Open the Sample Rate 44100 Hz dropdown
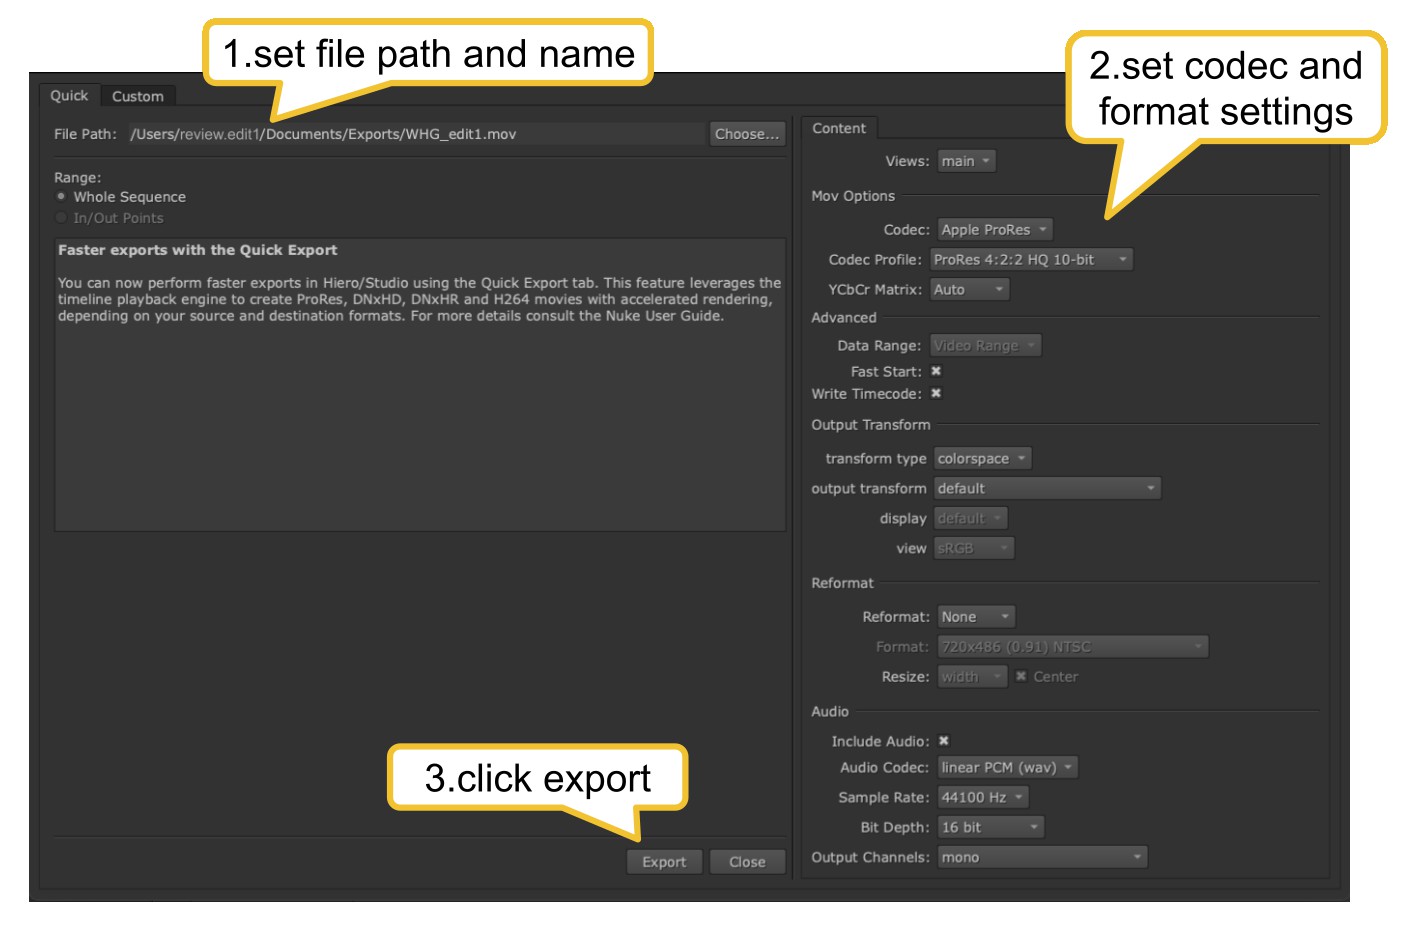This screenshot has height=950, width=1408. (982, 798)
